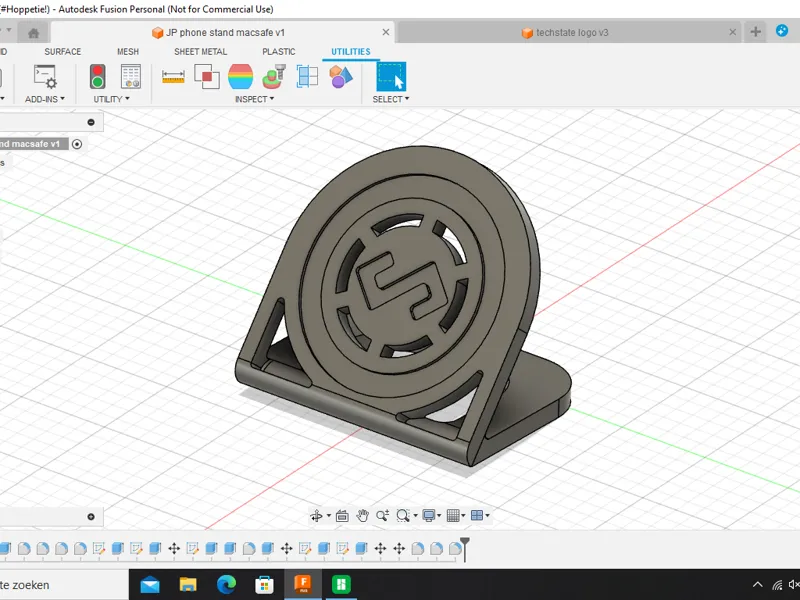Choose the Orbit navigation tool
The image size is (800, 600).
[x=316, y=516]
